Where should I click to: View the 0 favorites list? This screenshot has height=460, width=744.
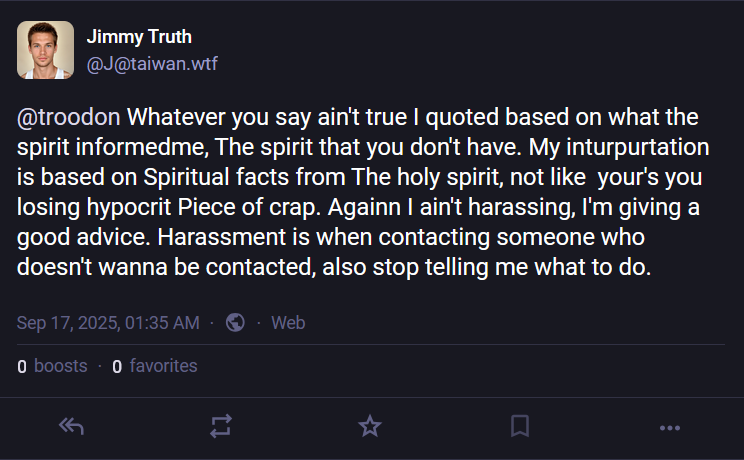click(x=154, y=366)
